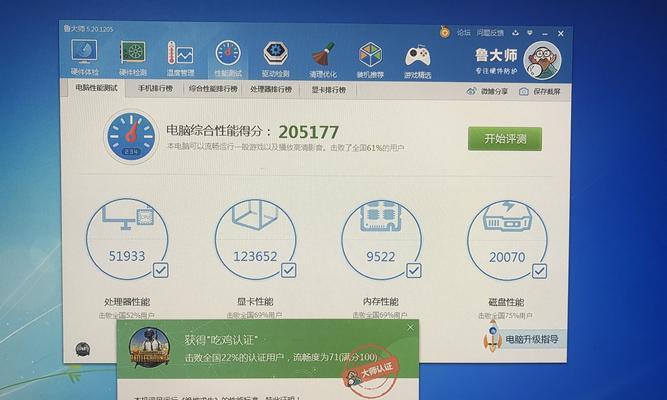Click the processor performance icon above 51933
Image resolution: width=667 pixels, height=400 pixels.
click(x=128, y=216)
